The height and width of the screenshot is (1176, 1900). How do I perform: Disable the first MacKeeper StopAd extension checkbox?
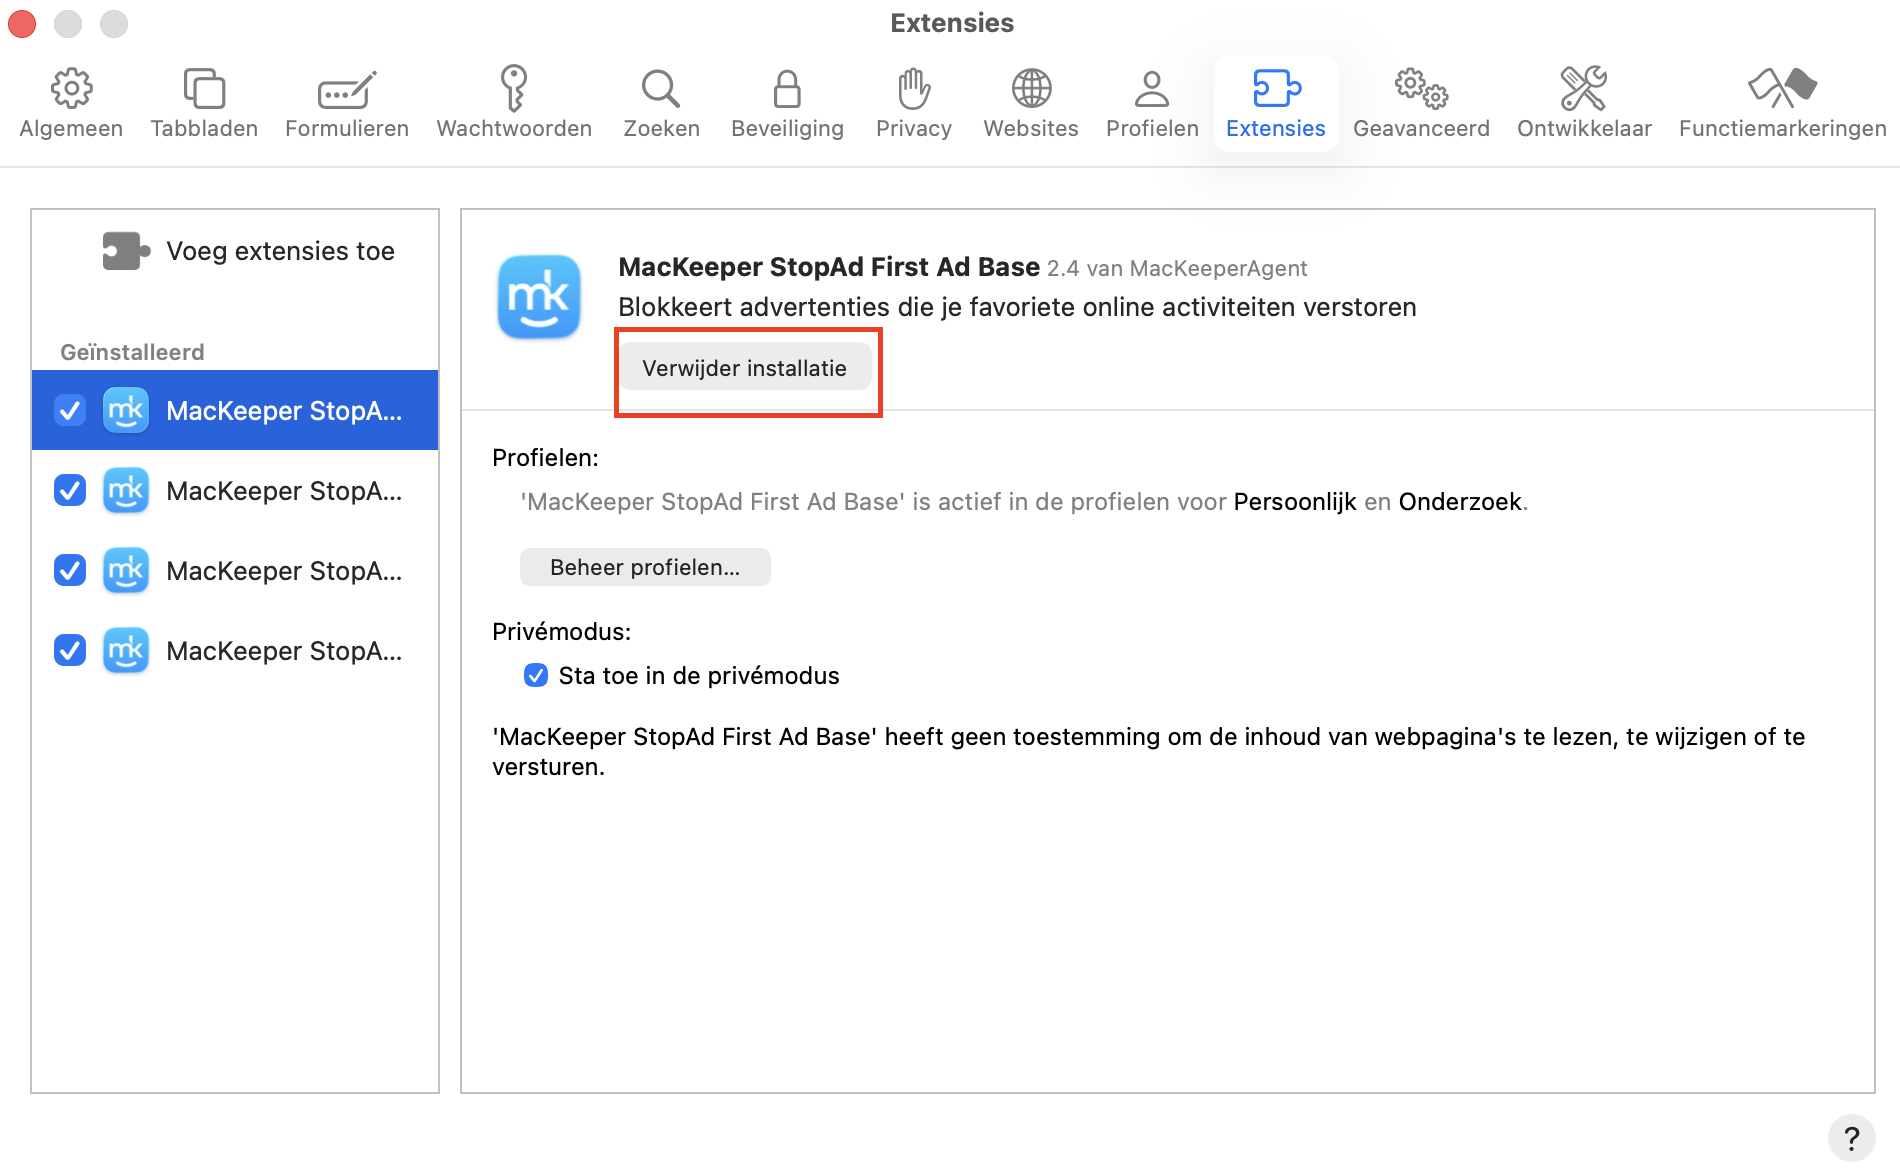70,411
